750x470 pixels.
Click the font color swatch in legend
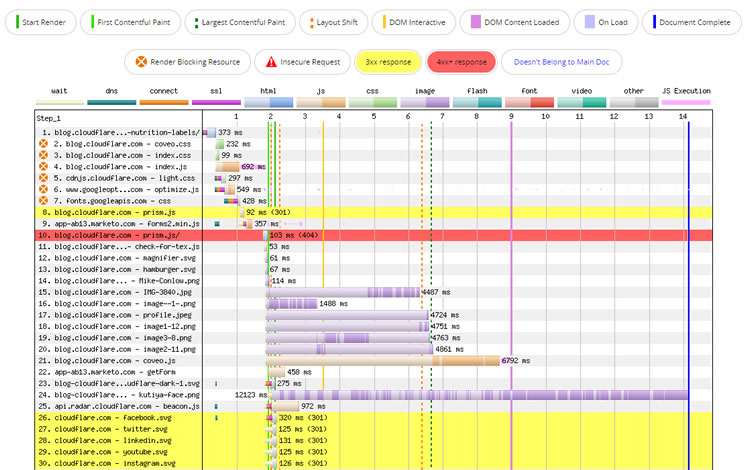coord(529,102)
